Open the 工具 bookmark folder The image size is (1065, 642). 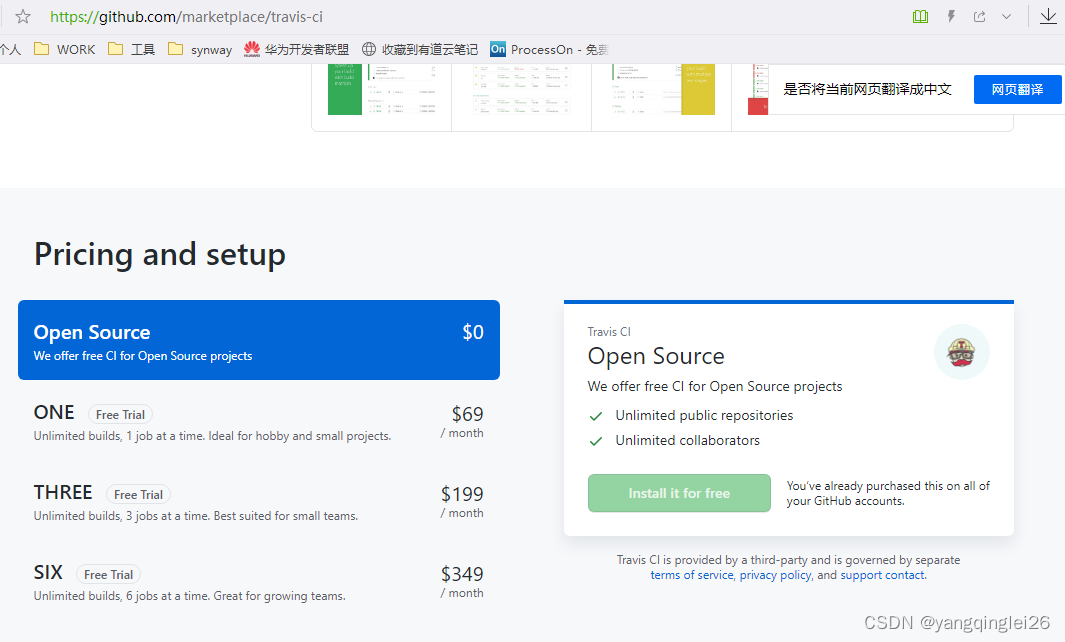(x=132, y=49)
